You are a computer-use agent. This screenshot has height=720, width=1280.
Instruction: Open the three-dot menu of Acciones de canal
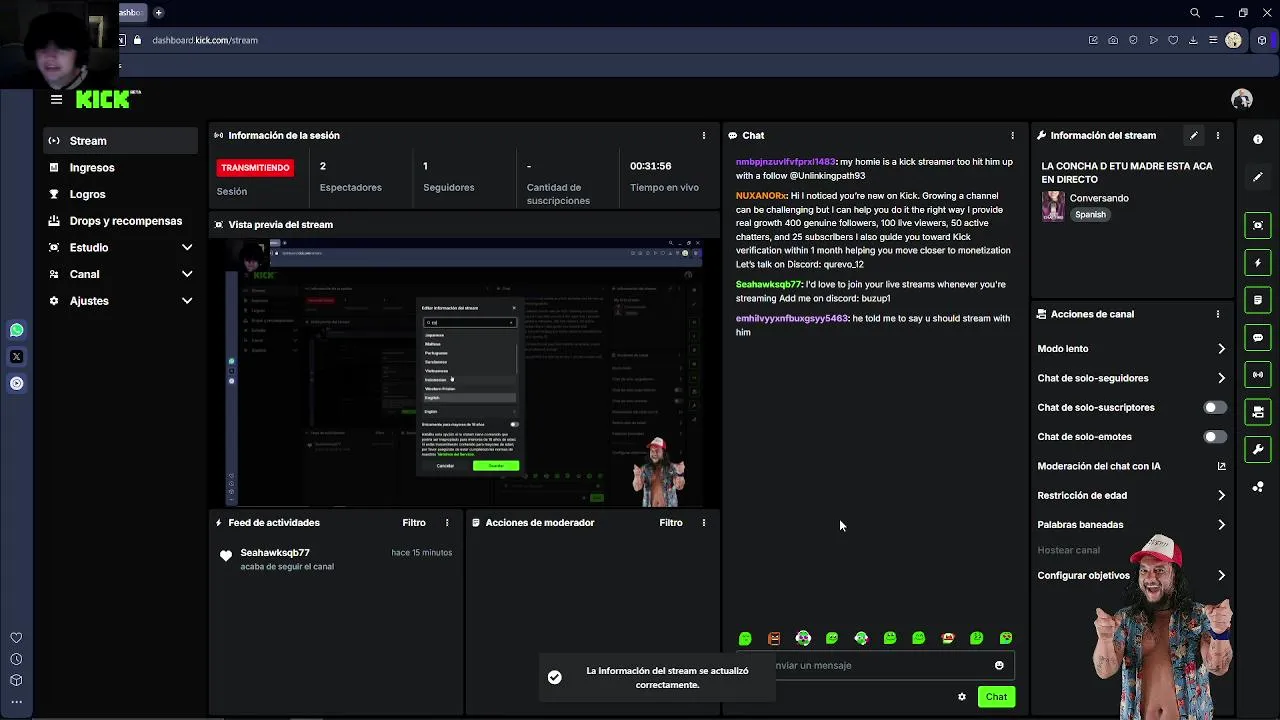(1217, 314)
